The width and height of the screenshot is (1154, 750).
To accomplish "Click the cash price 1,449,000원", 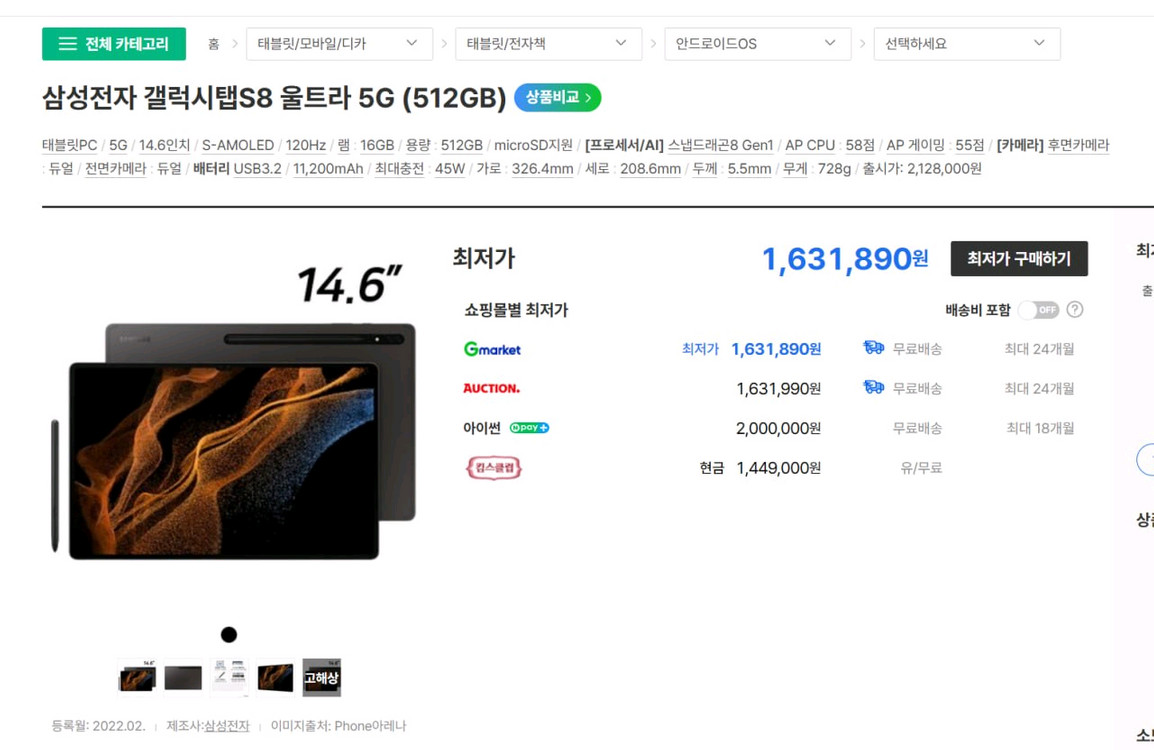I will pyautogui.click(x=779, y=468).
